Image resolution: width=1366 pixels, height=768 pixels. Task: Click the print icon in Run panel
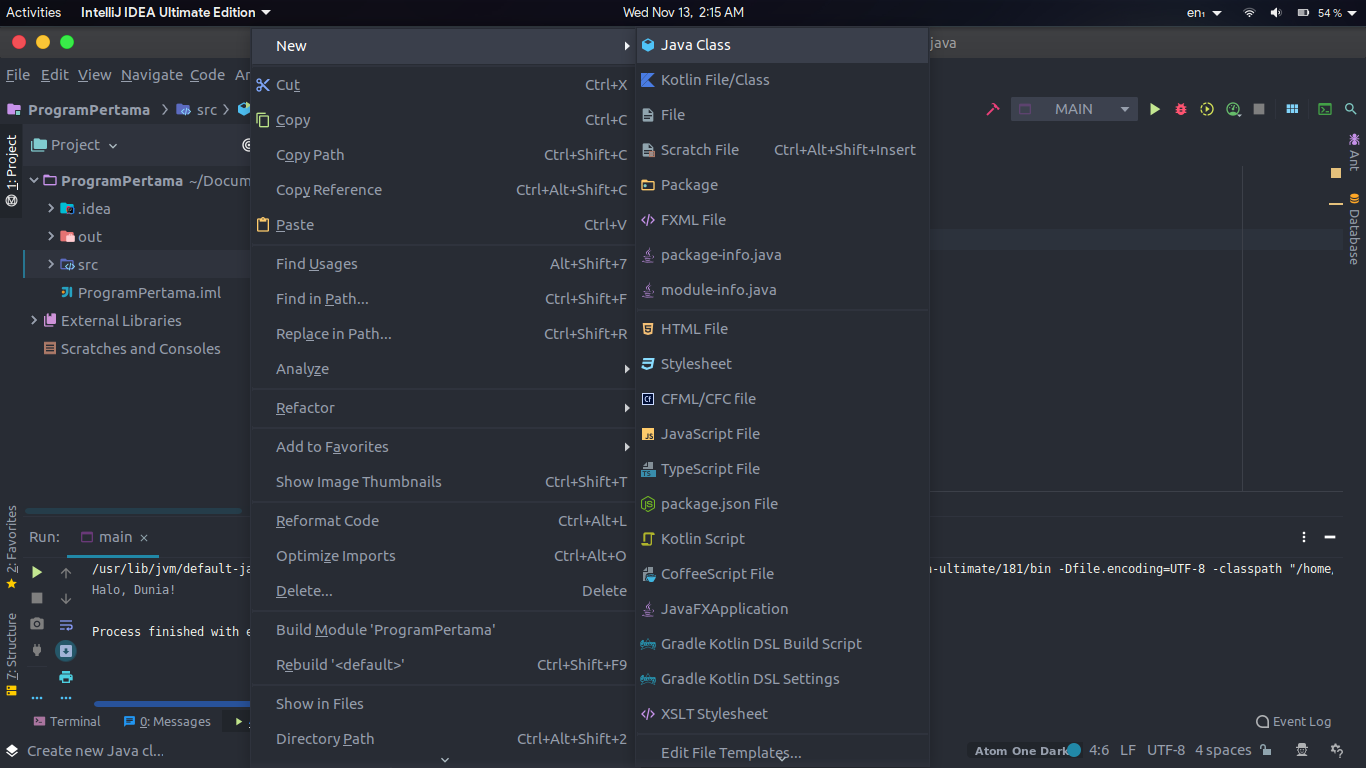click(66, 677)
